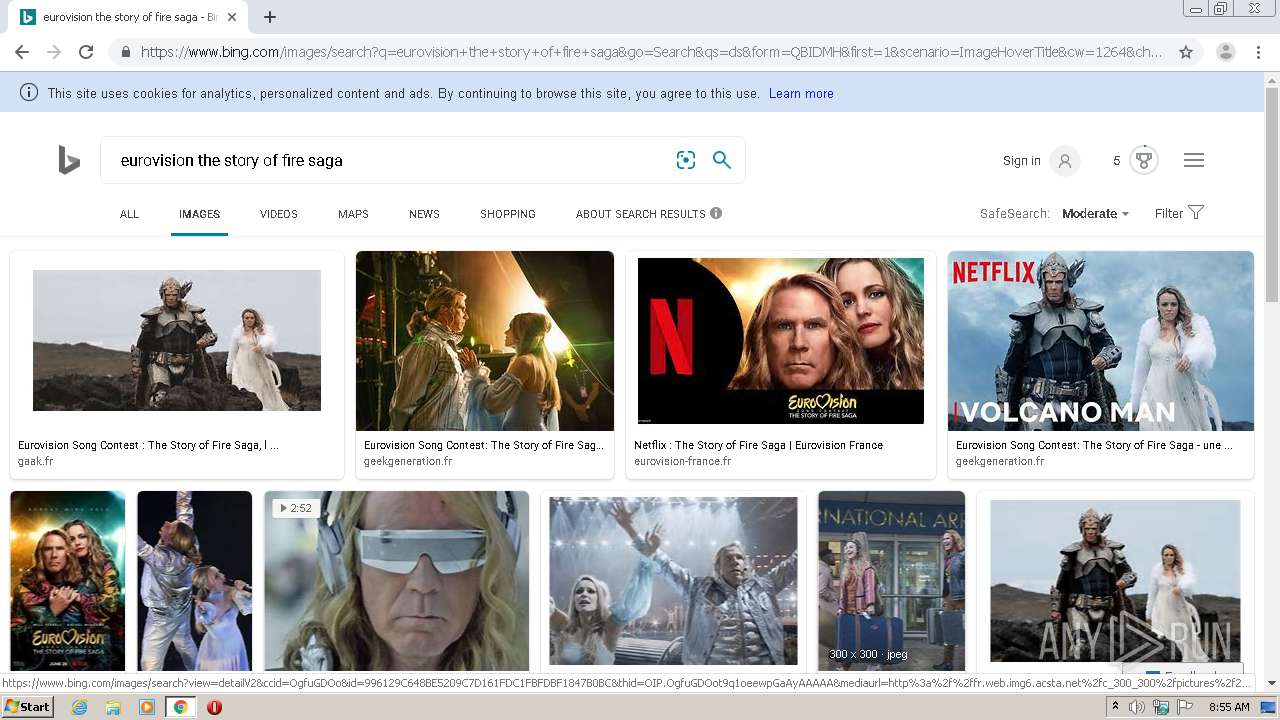Open gaak.fr source link
Screen dimensions: 1280x720
(x=36, y=461)
